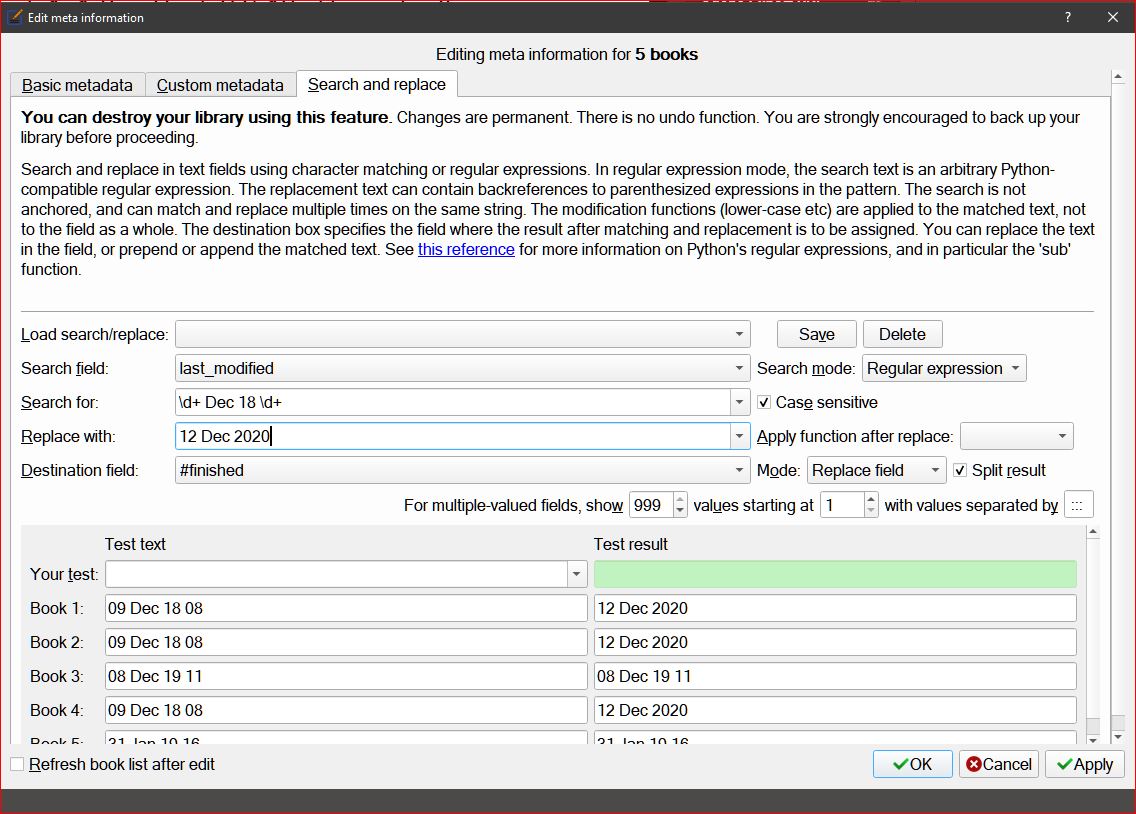The image size is (1136, 814).
Task: Click the values separated by field
Action: pos(1078,505)
